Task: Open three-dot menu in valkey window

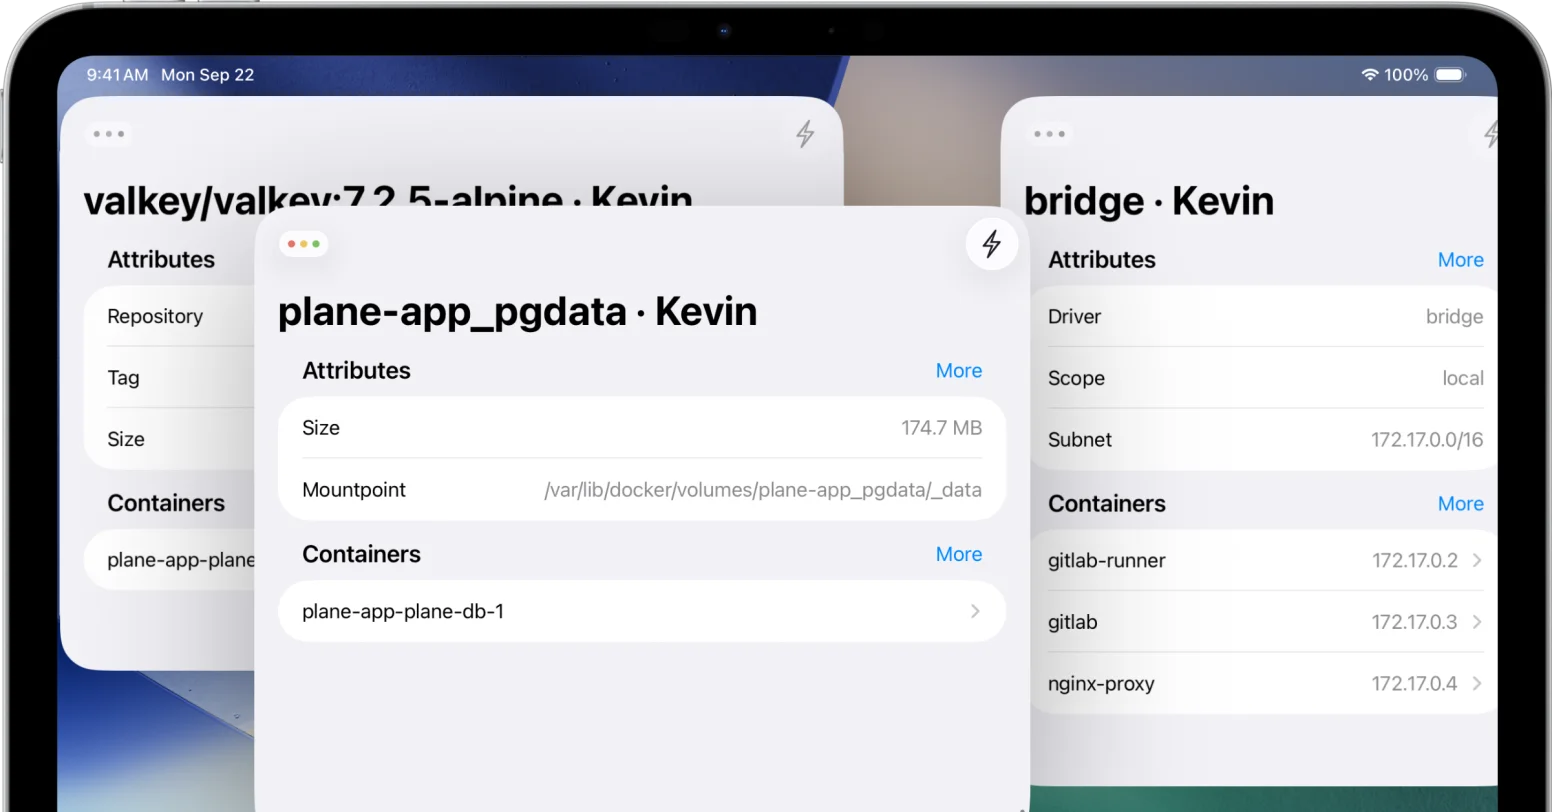Action: click(108, 134)
